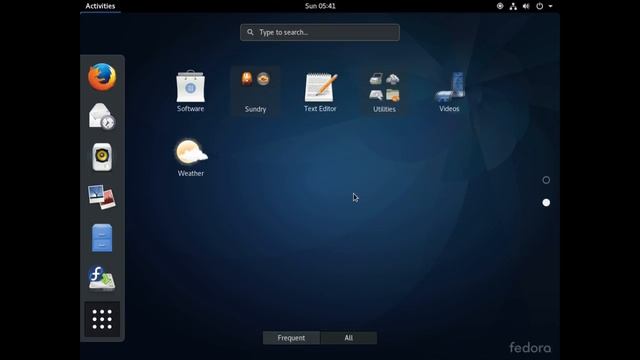Launch Firefox from the dock

[102, 77]
